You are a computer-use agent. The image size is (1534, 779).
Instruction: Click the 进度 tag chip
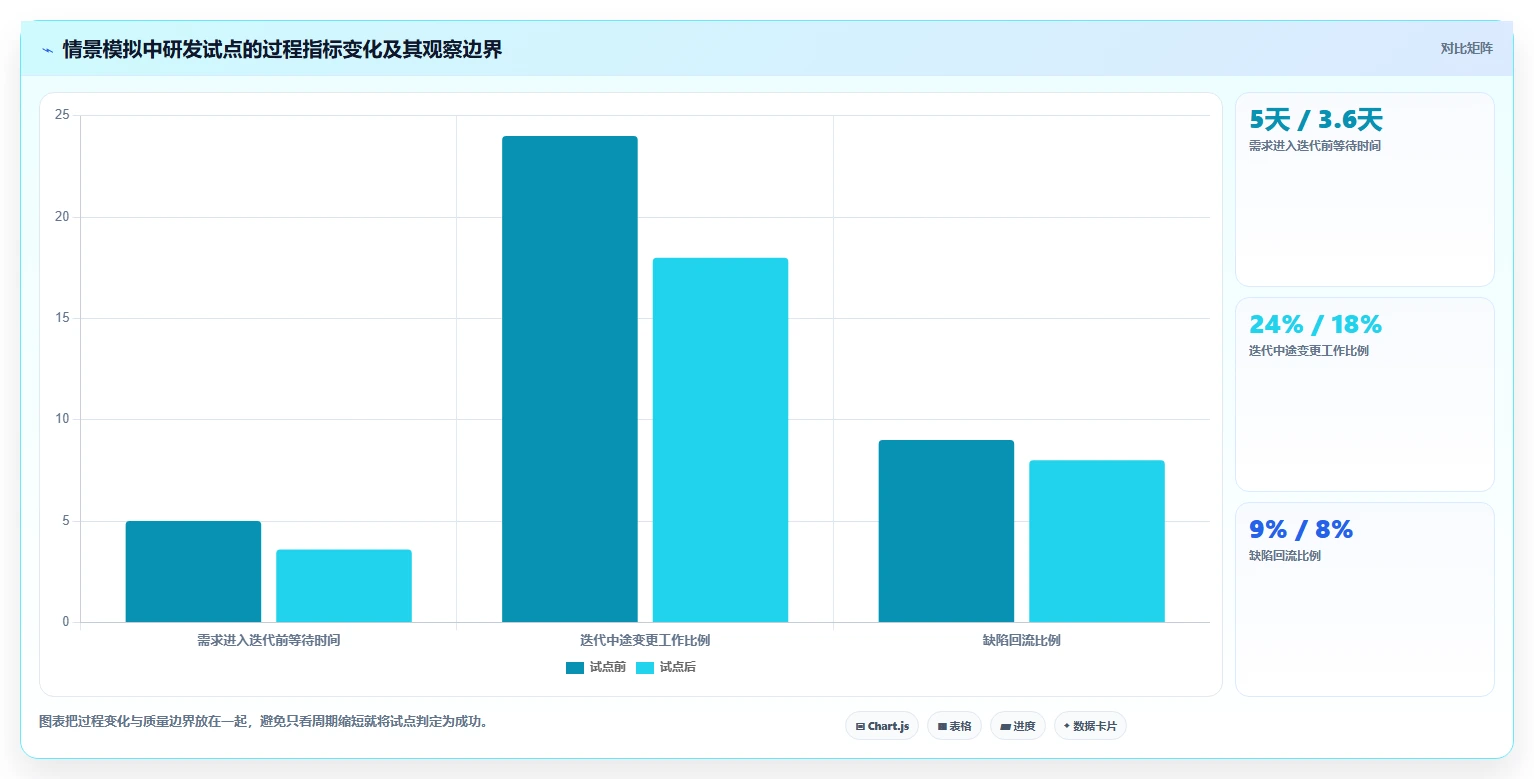(x=1018, y=726)
